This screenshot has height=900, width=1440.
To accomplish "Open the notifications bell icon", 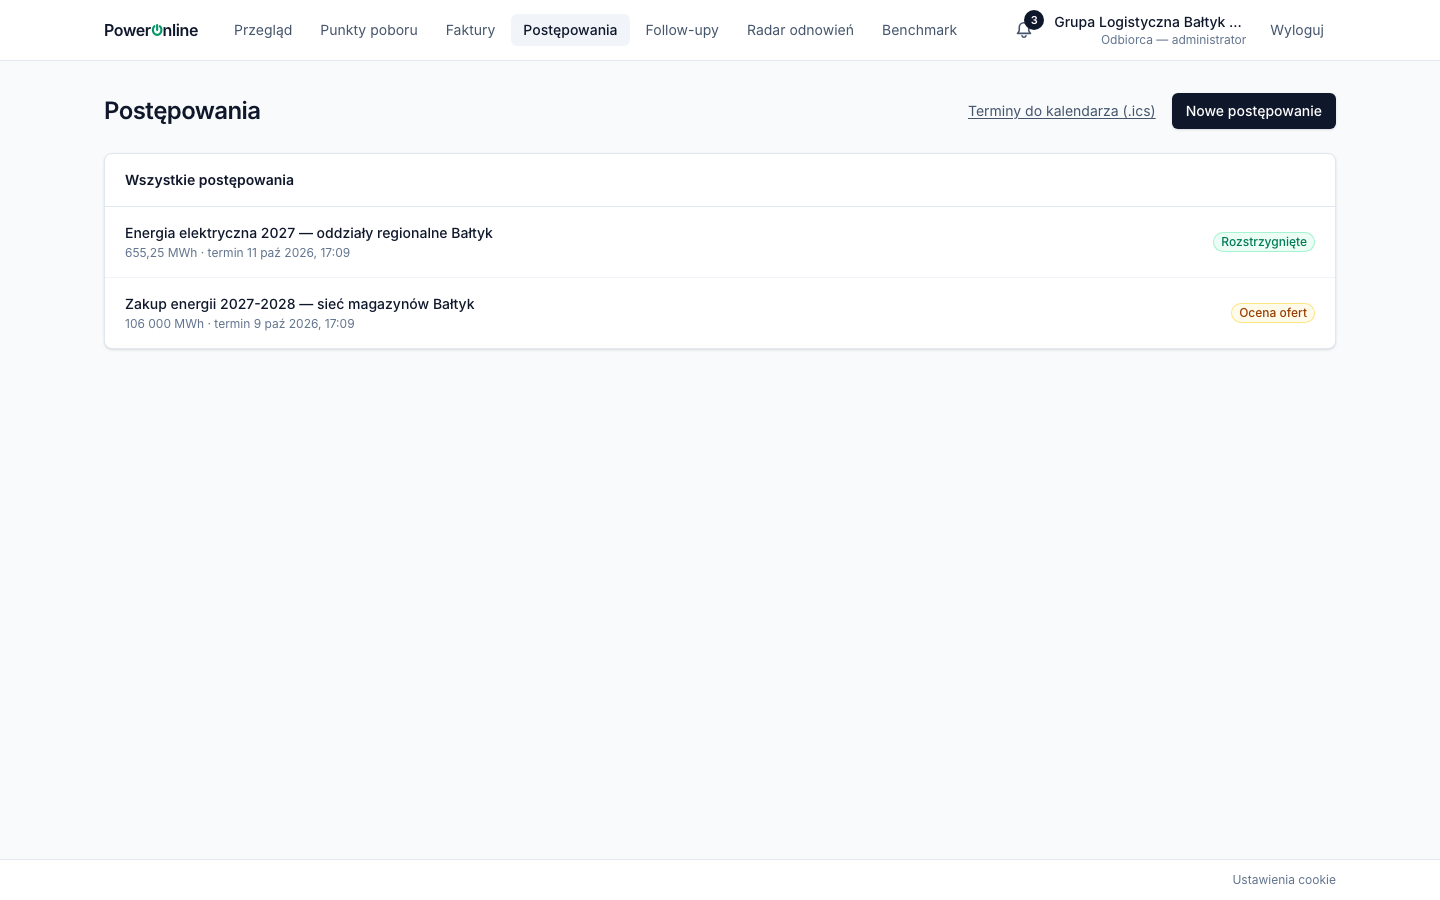I will pos(1024,30).
